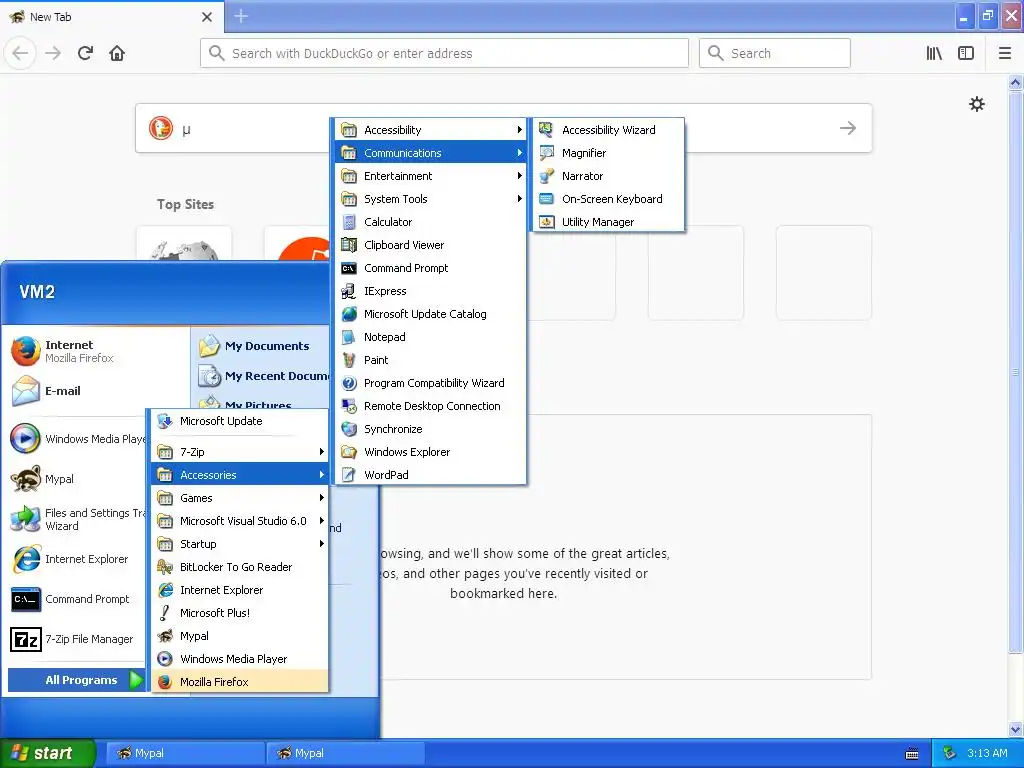This screenshot has height=768, width=1024.
Task: Start Narrator from Accessibility submenu
Action: [608, 176]
